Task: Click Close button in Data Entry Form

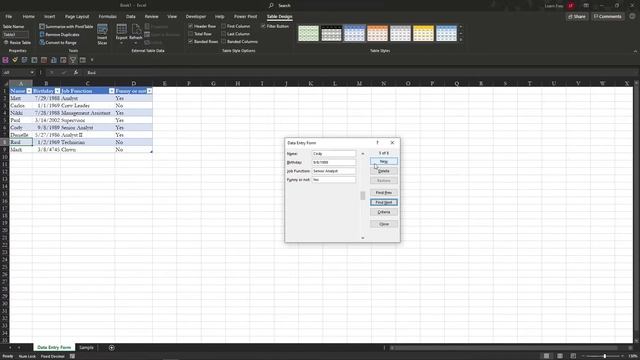Action: click(384, 224)
